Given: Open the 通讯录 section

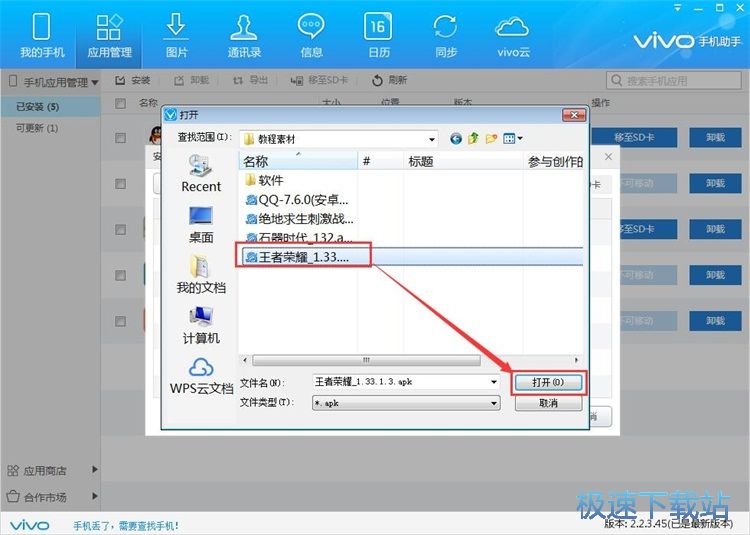Looking at the screenshot, I should (x=244, y=35).
